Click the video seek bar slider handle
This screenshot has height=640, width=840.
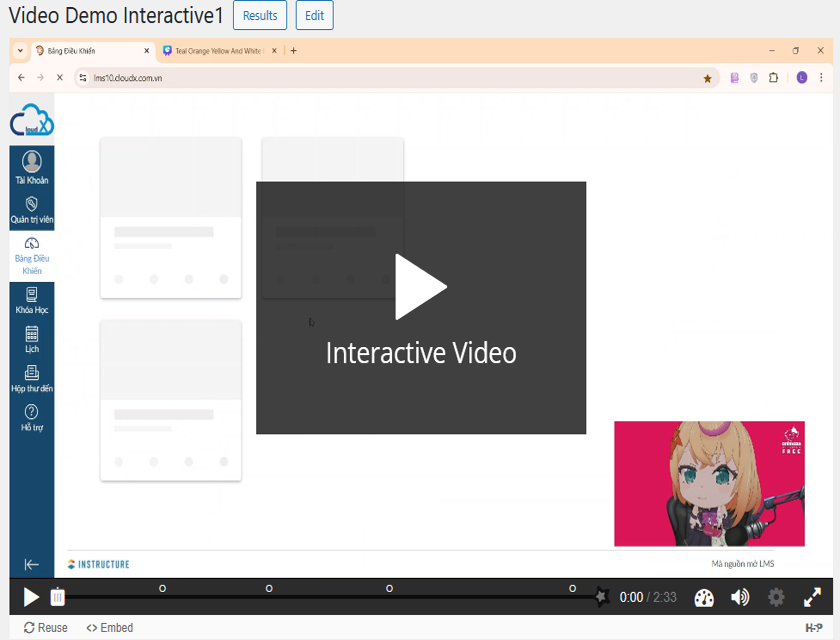(x=58, y=597)
